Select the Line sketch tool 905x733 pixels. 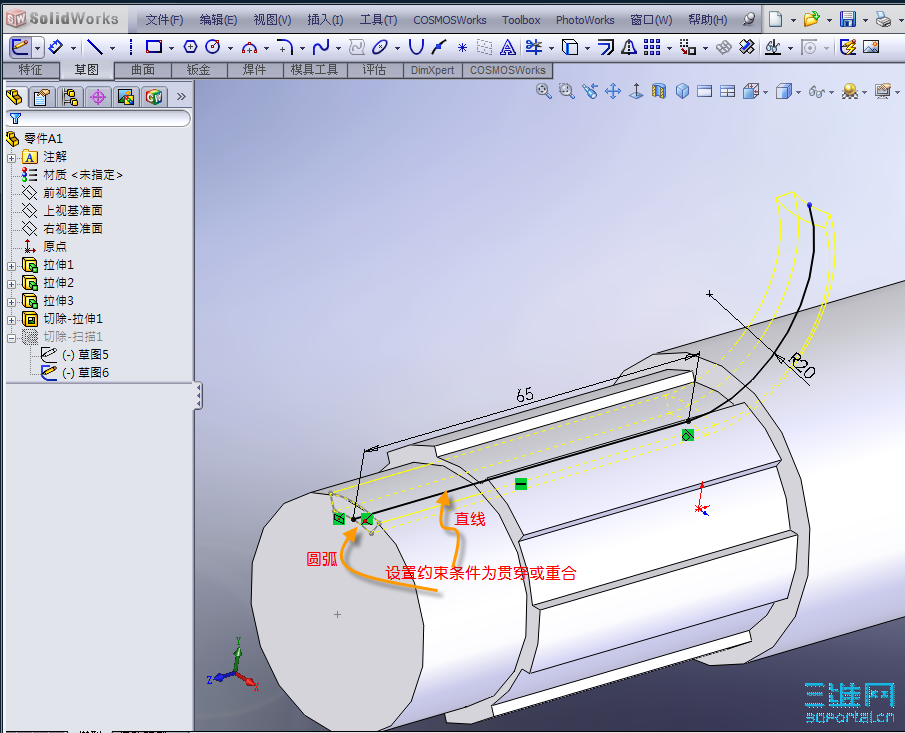(x=95, y=47)
